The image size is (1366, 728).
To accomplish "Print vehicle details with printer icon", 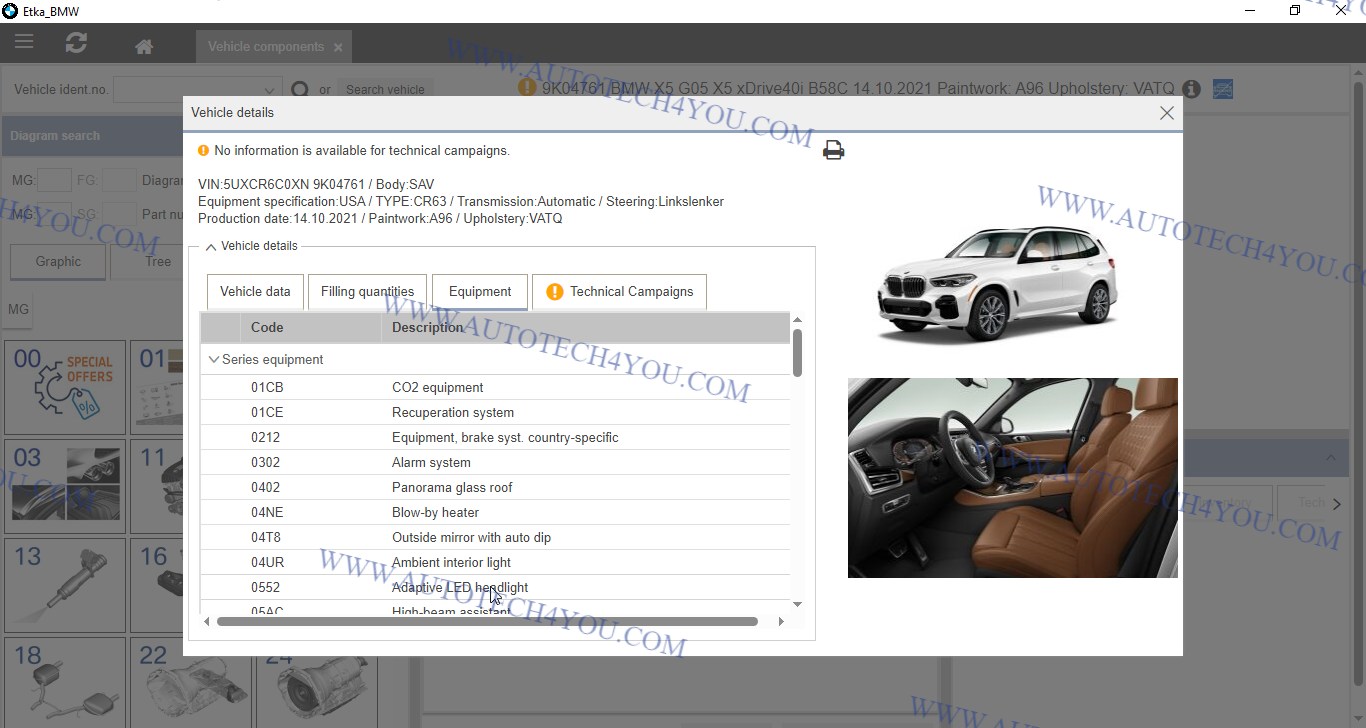I will pyautogui.click(x=833, y=151).
